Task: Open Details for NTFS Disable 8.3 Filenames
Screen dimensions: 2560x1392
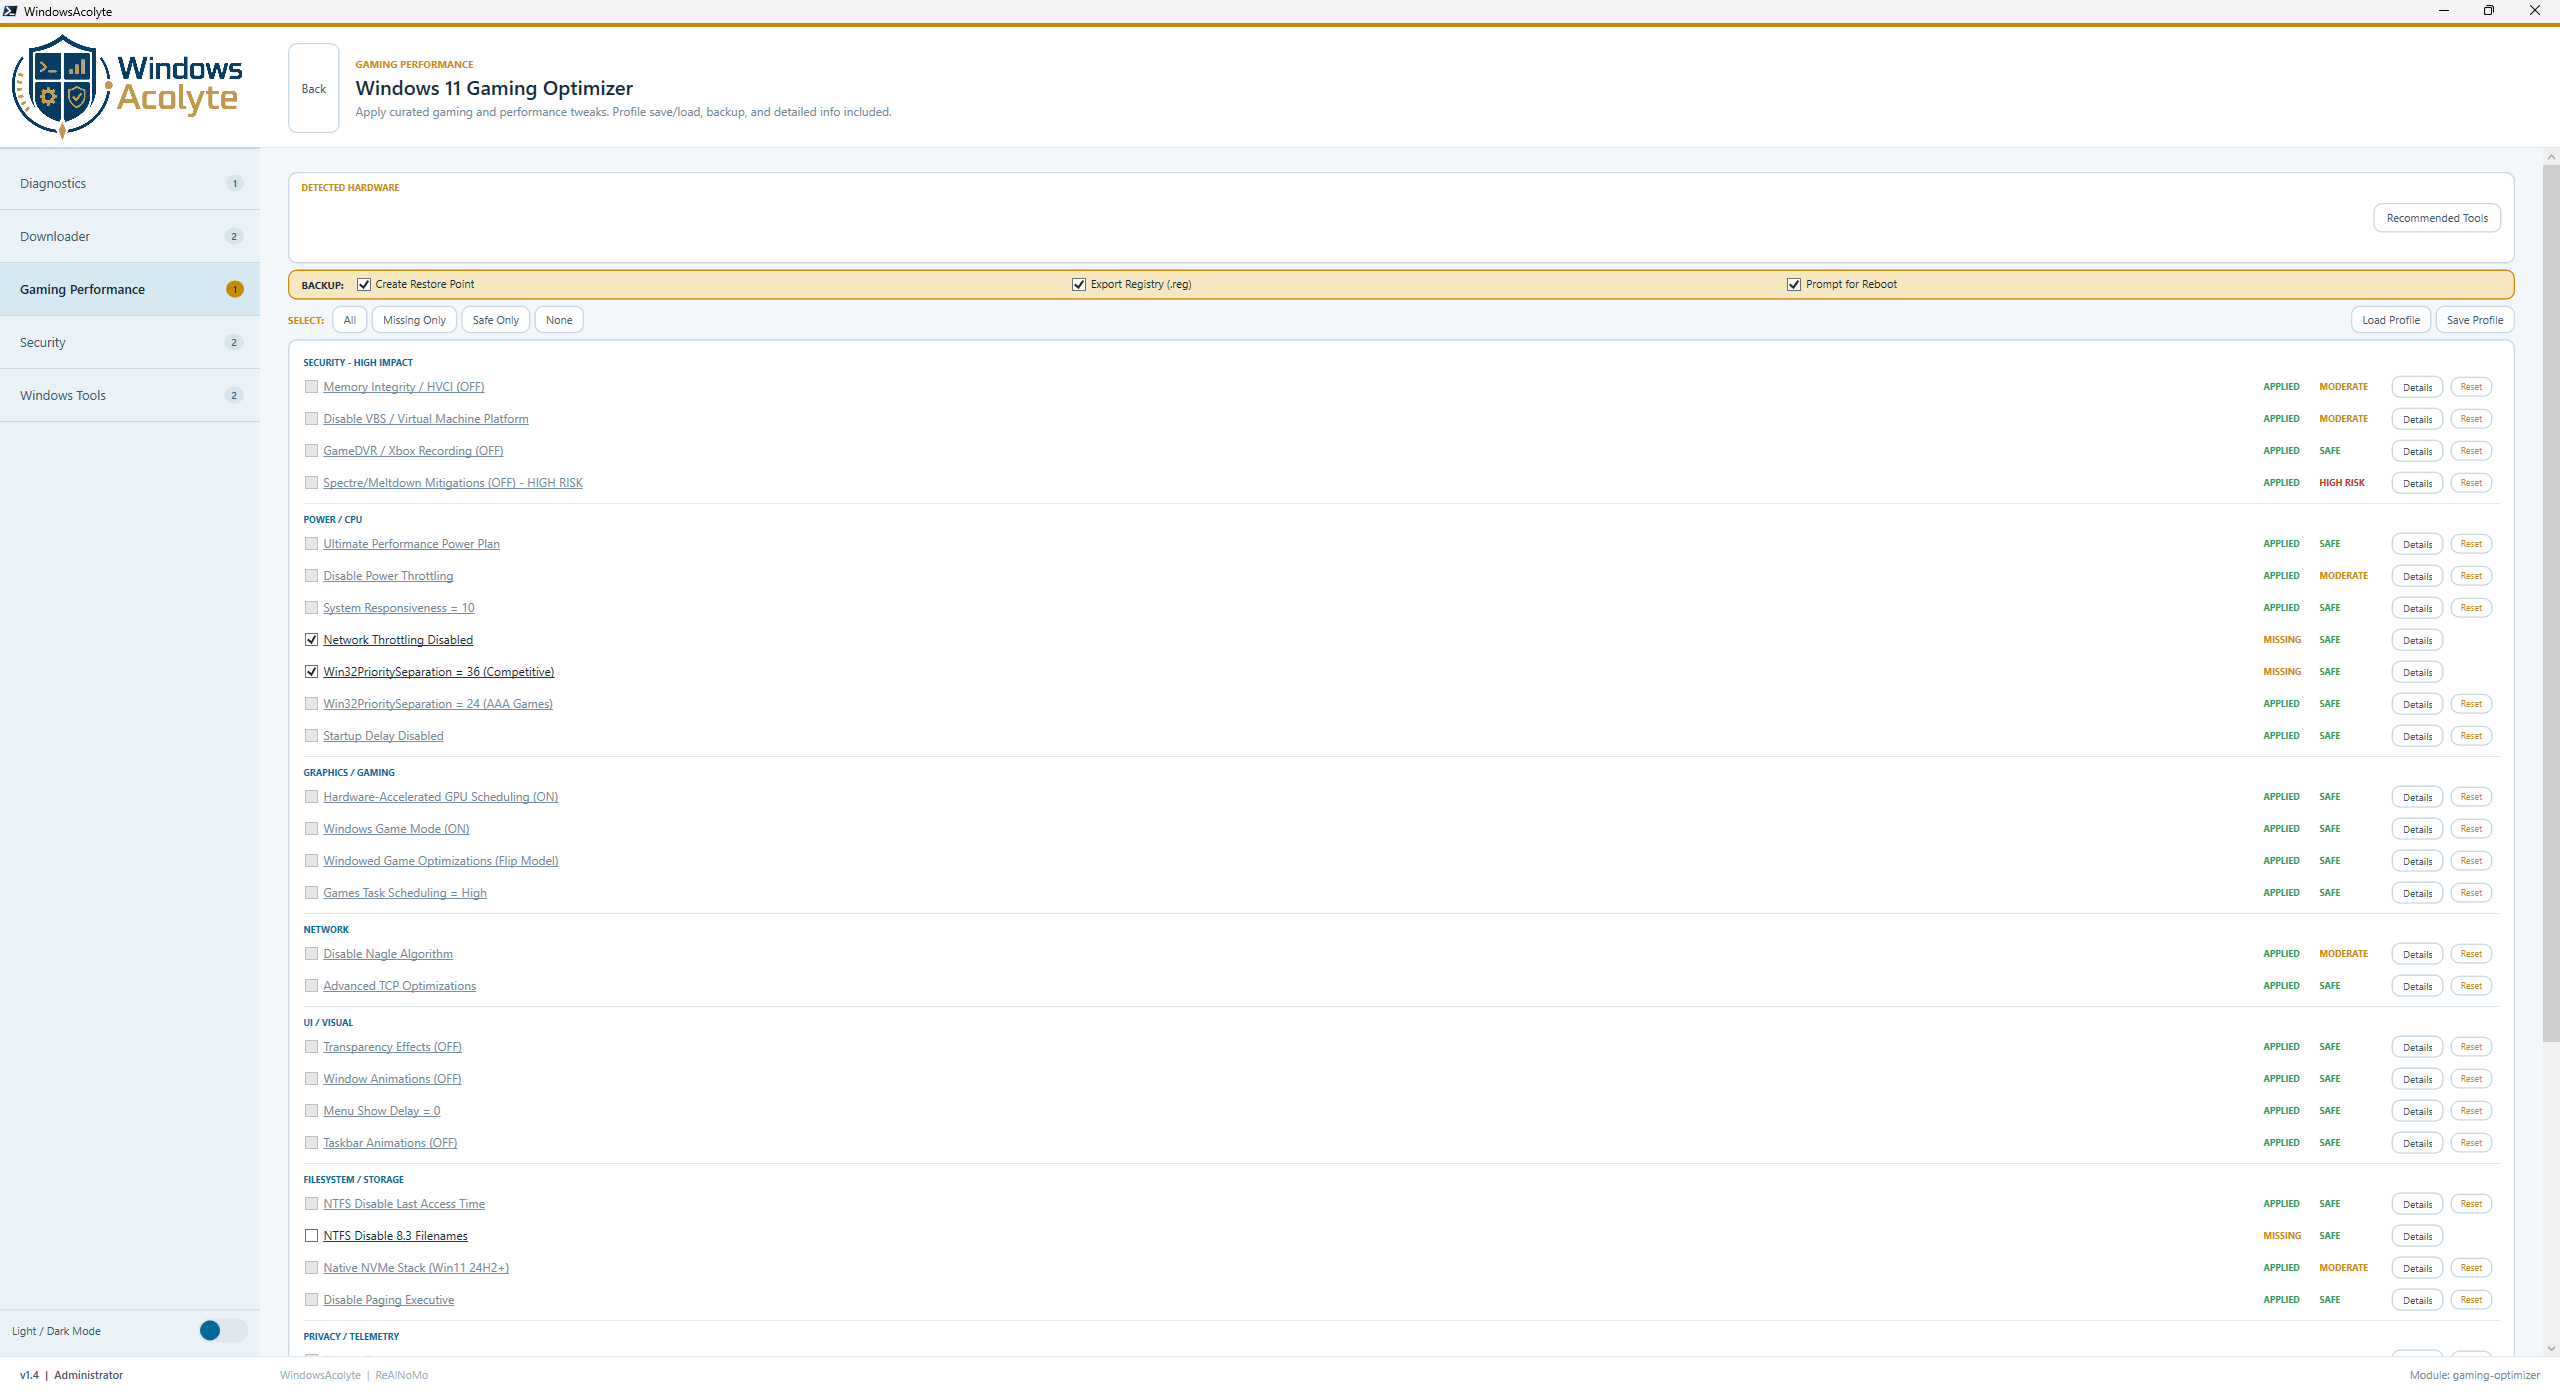Action: pyautogui.click(x=2417, y=1236)
